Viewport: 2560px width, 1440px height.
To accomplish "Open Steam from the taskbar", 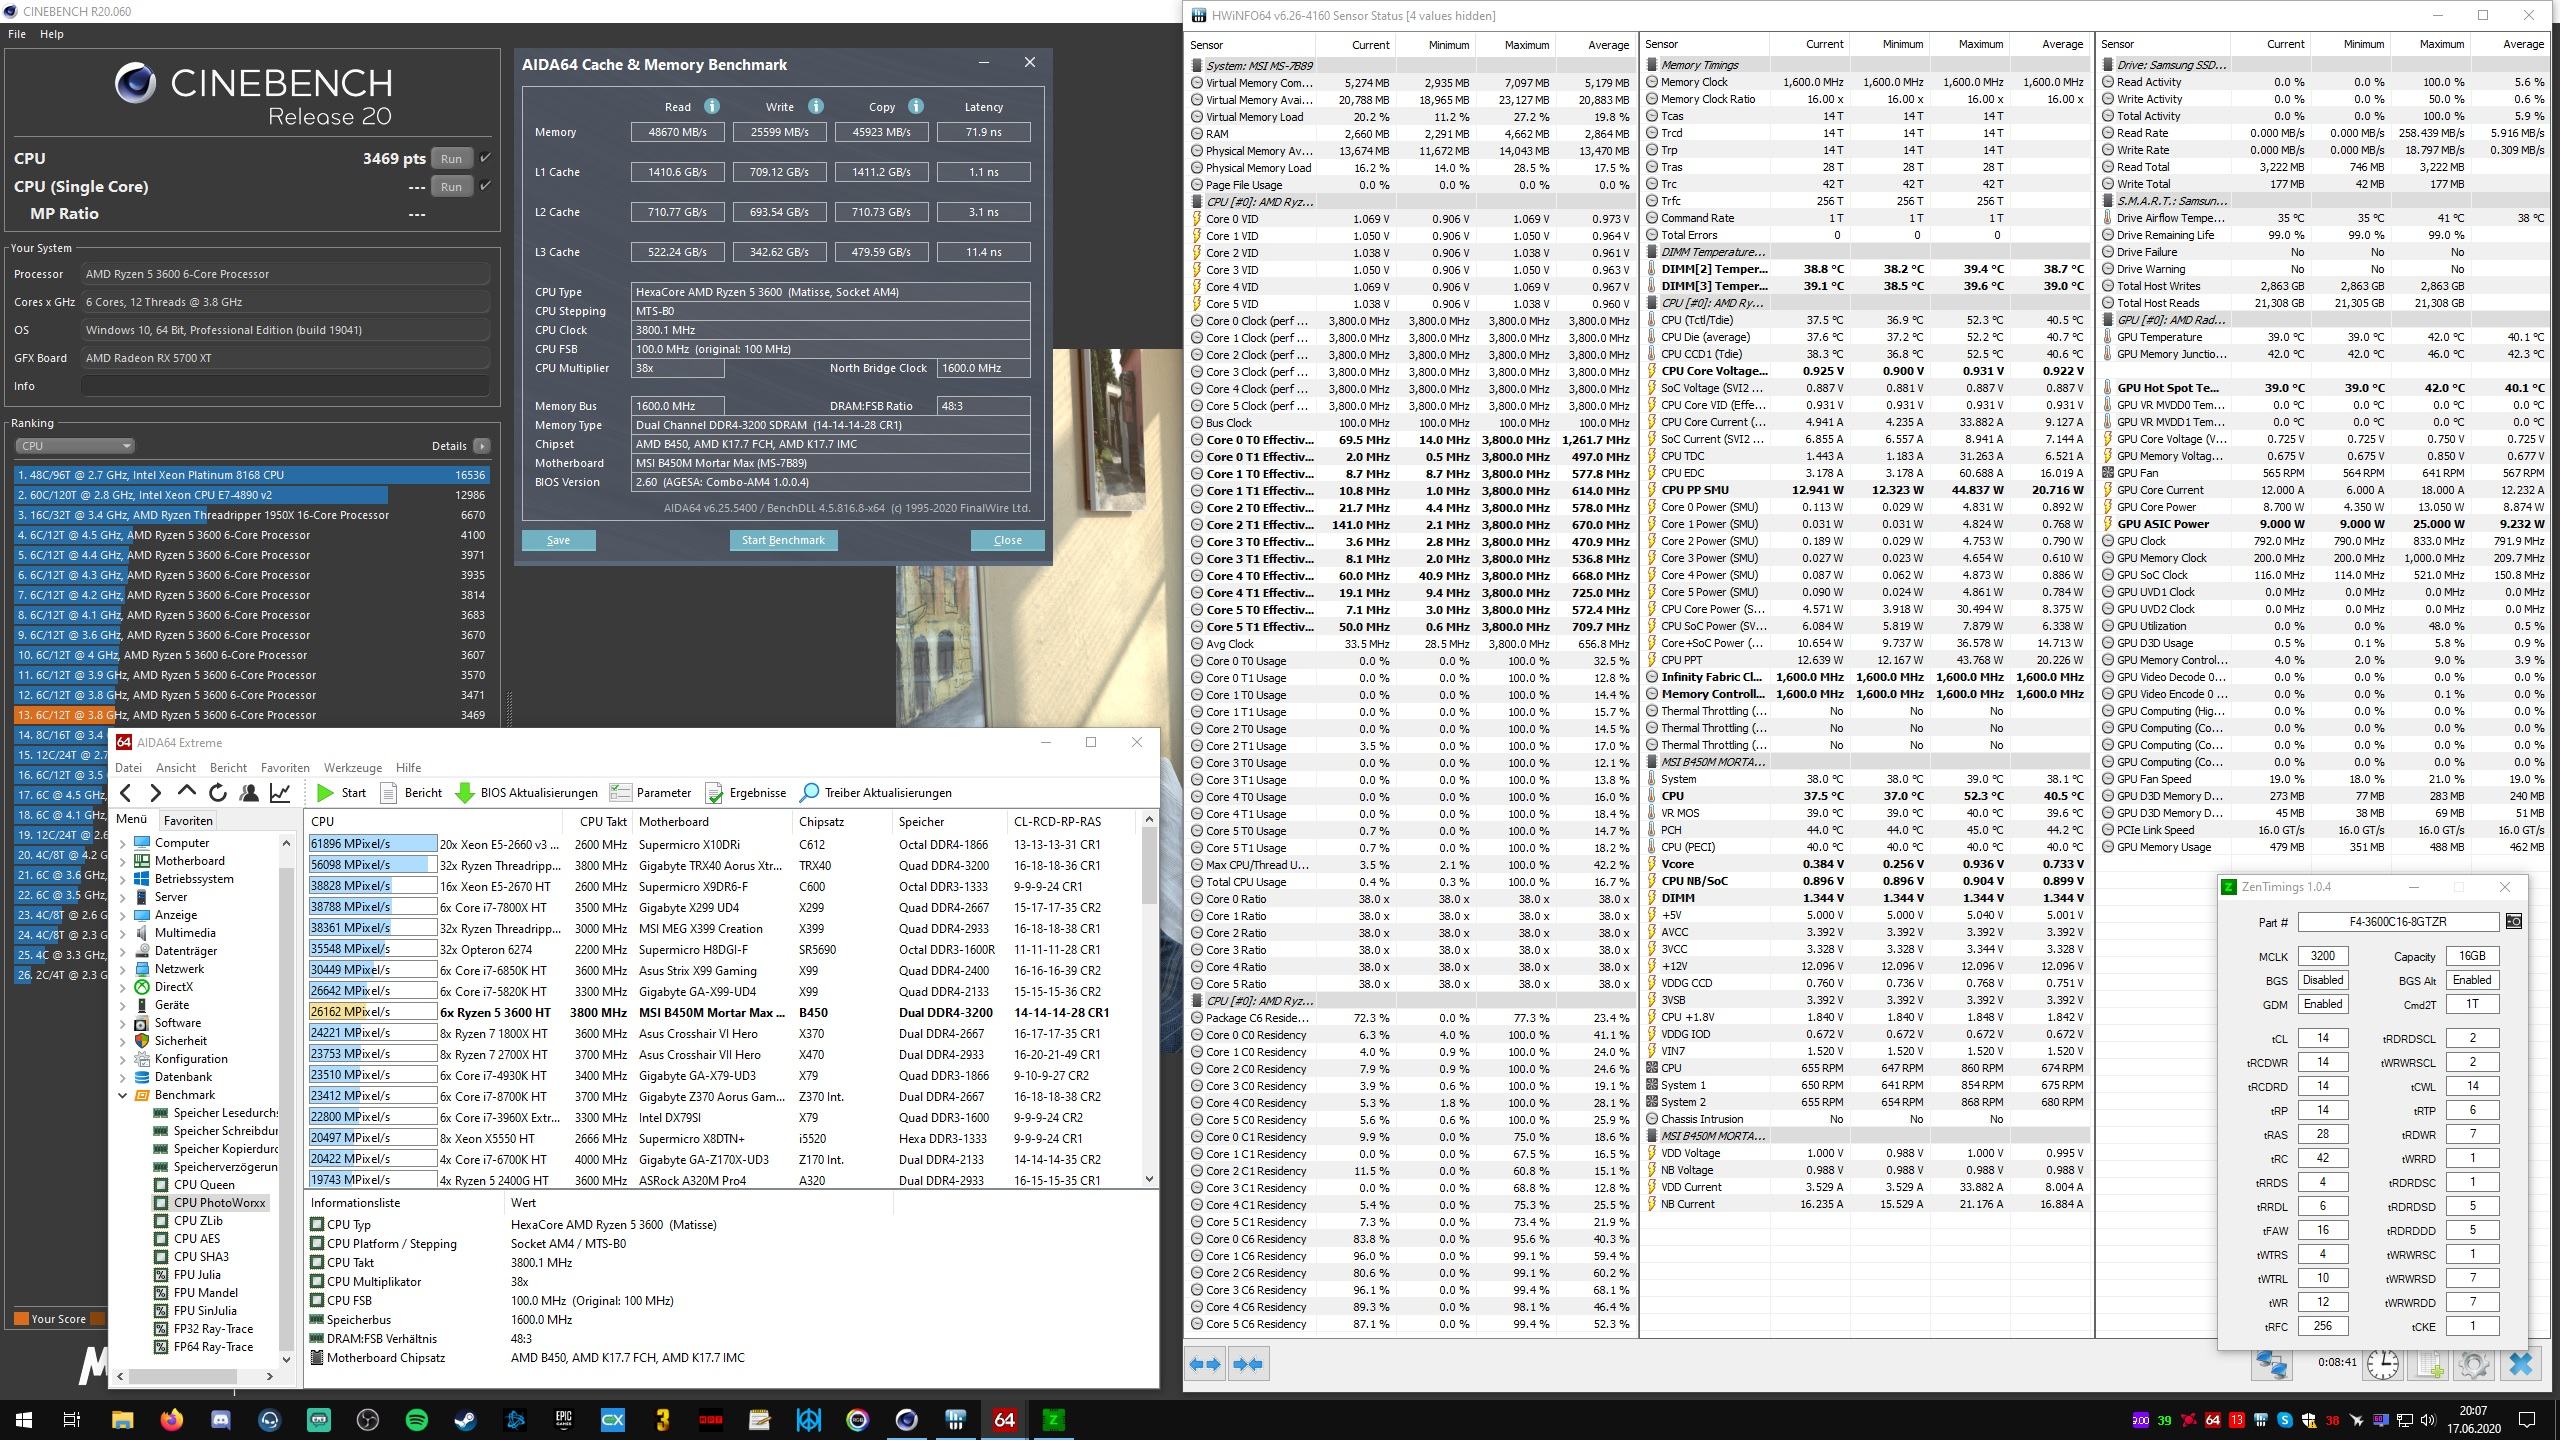I will pos(465,1419).
